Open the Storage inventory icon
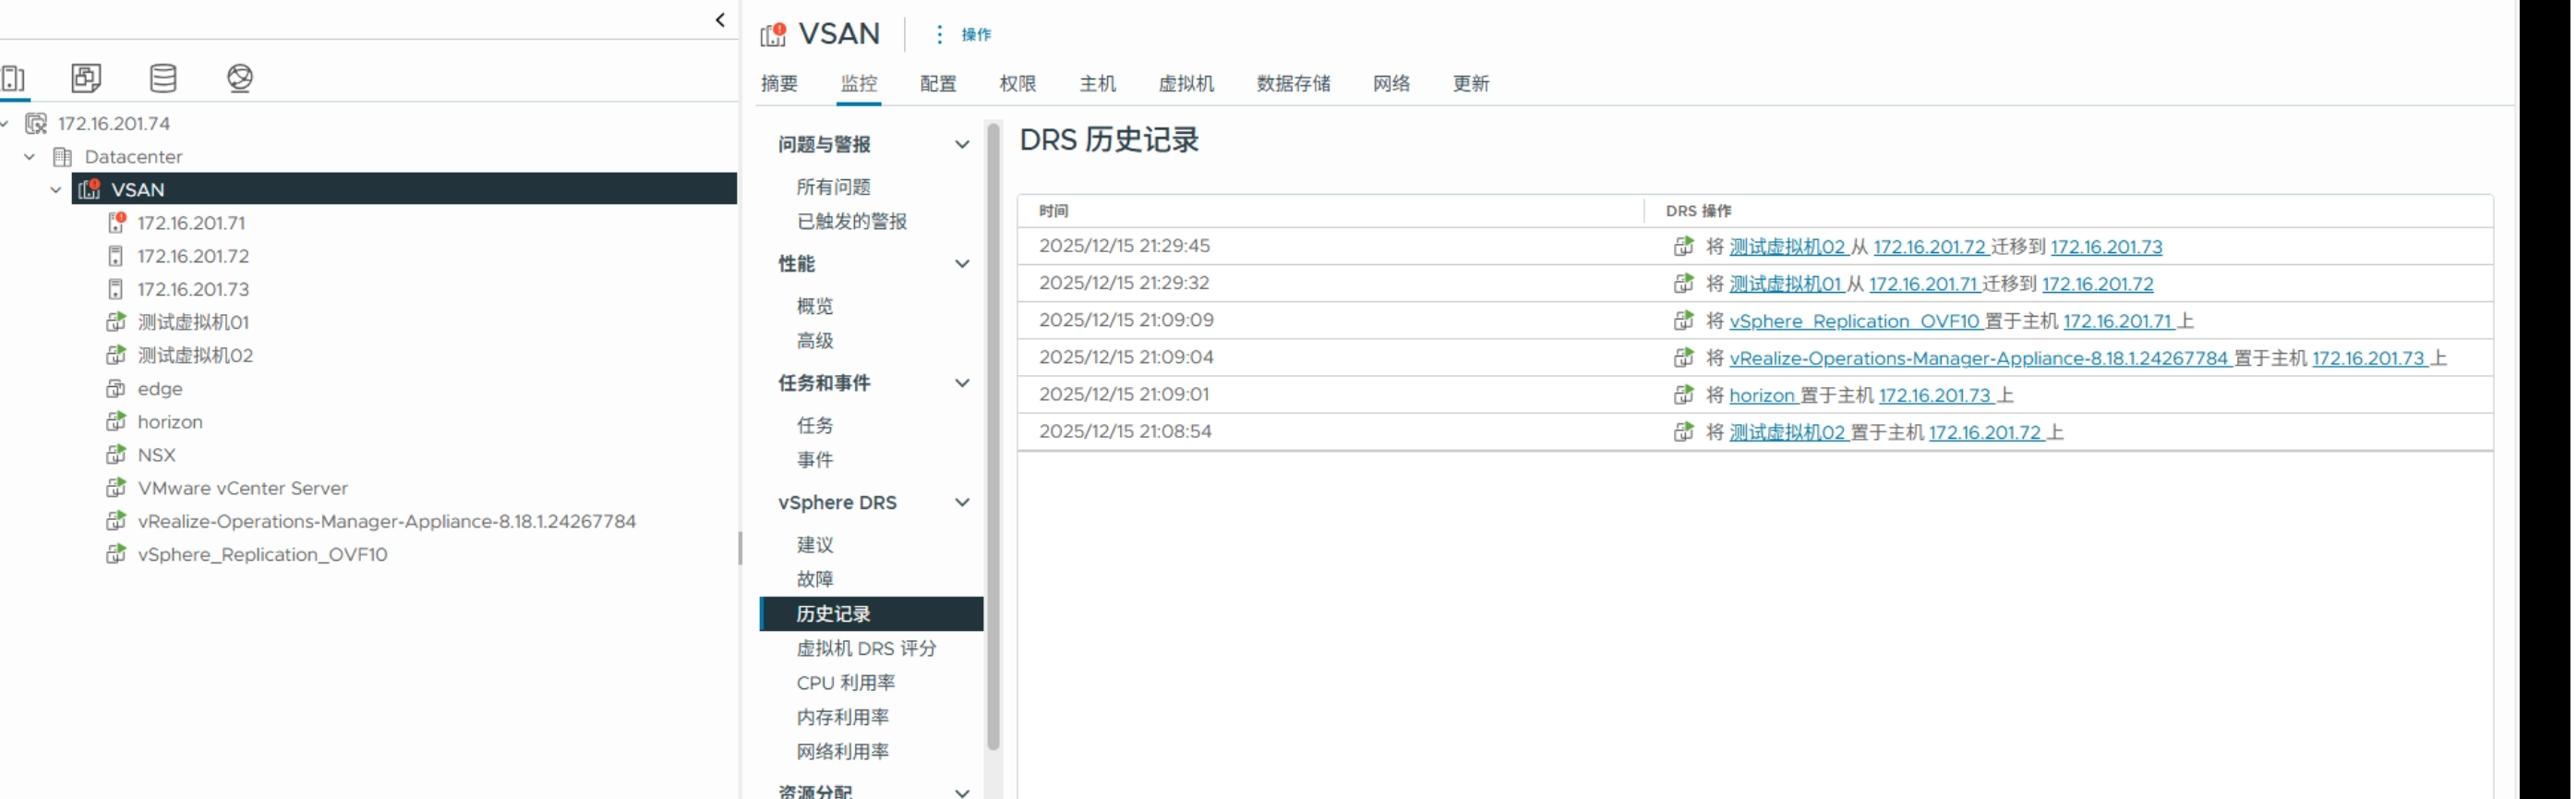The height and width of the screenshot is (799, 2576). (x=163, y=77)
